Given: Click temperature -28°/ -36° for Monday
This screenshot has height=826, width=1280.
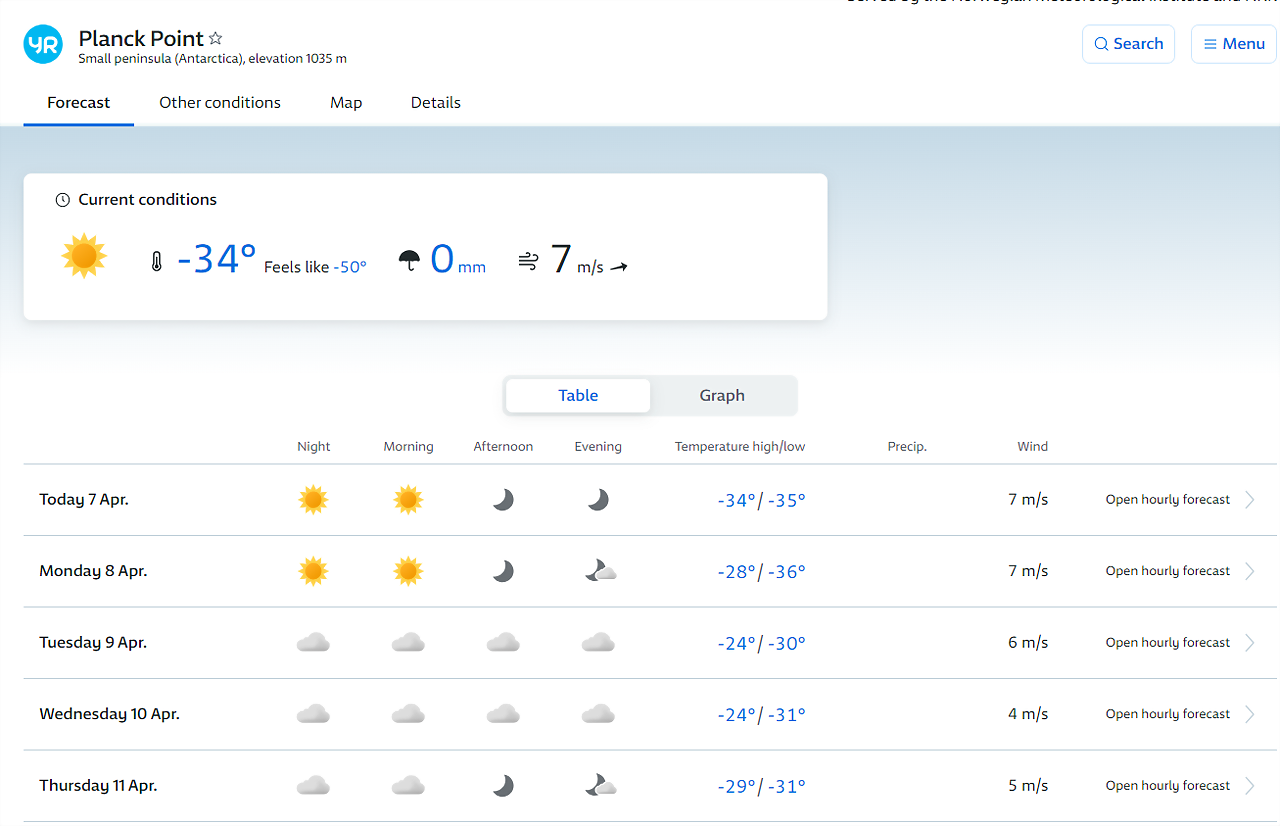Looking at the screenshot, I should (x=761, y=572).
